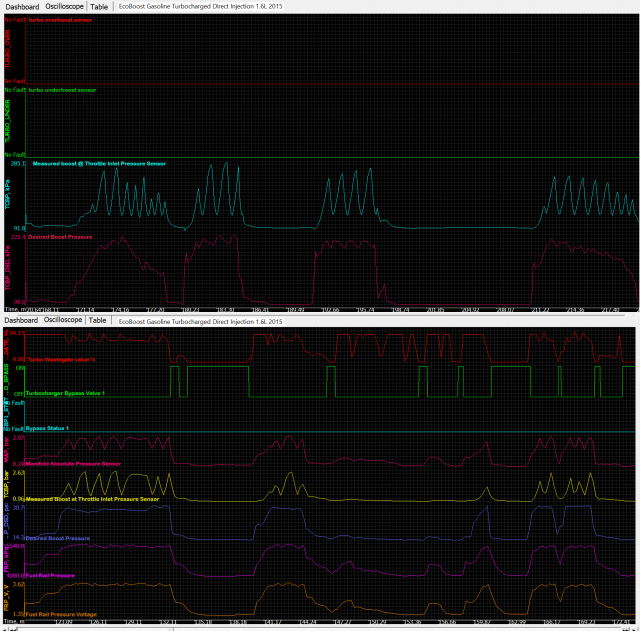Select the Bypass Status 1 trace label

pyautogui.click(x=47, y=429)
